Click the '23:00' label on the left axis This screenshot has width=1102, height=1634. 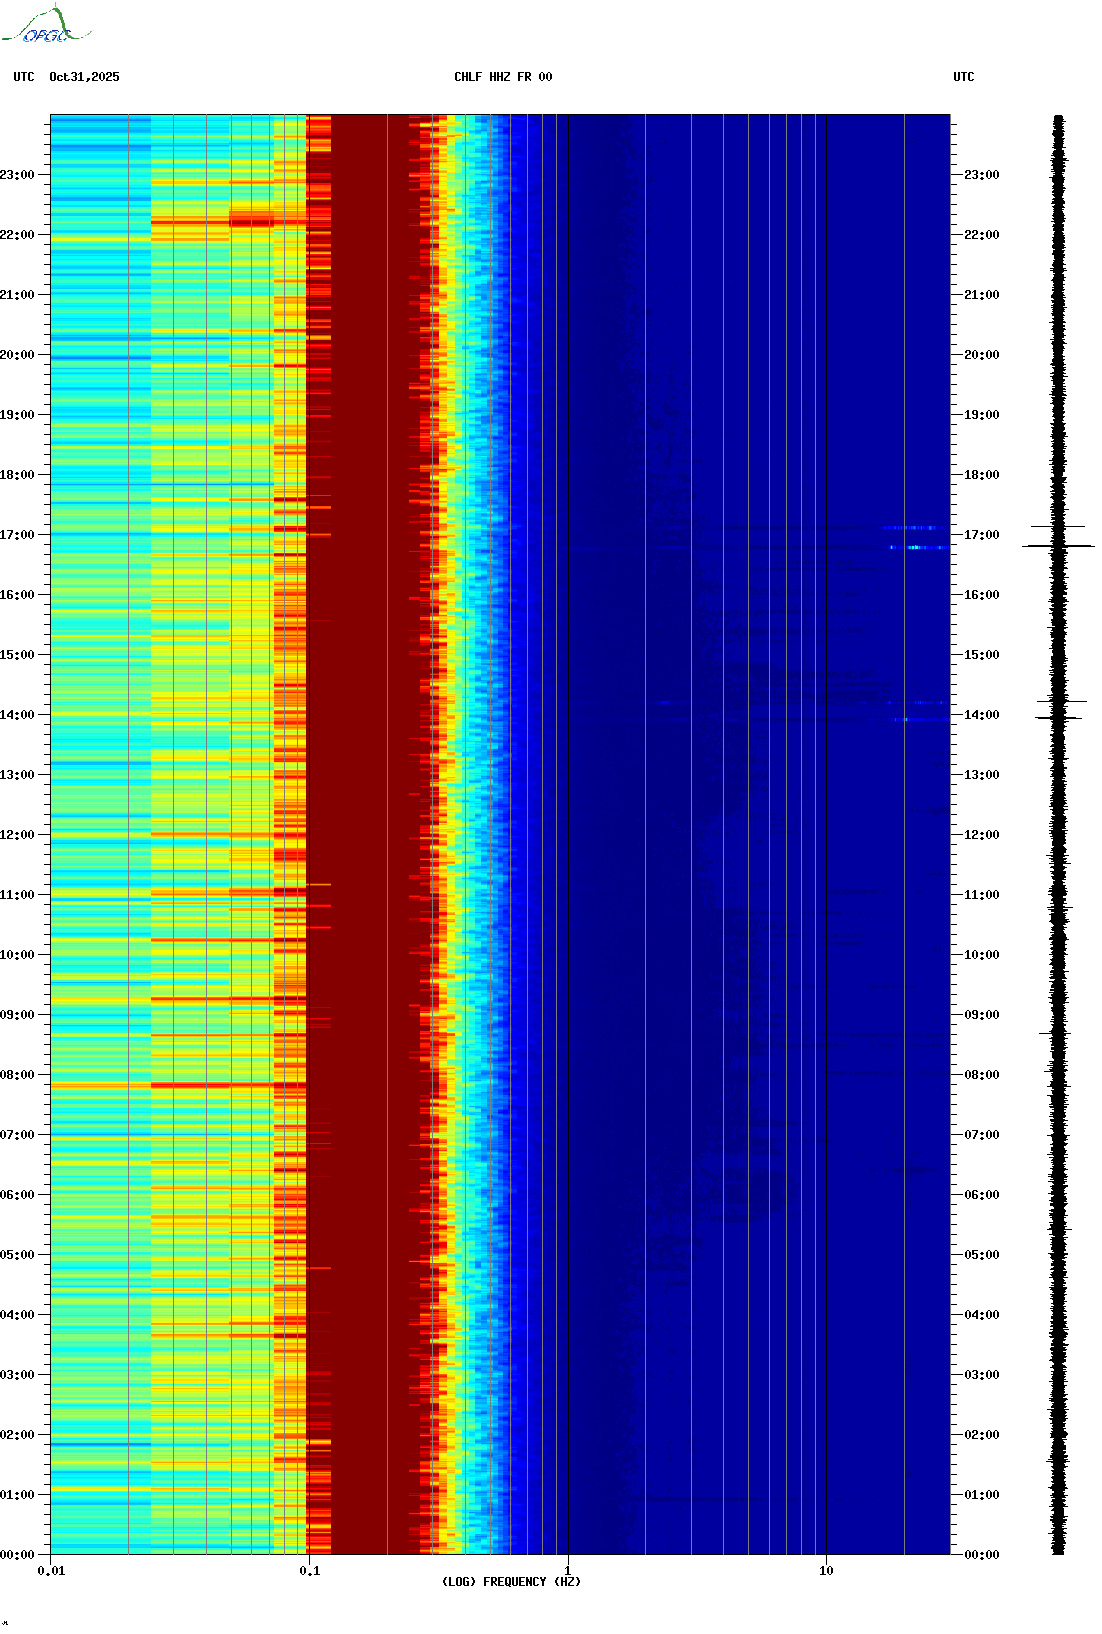coord(17,175)
